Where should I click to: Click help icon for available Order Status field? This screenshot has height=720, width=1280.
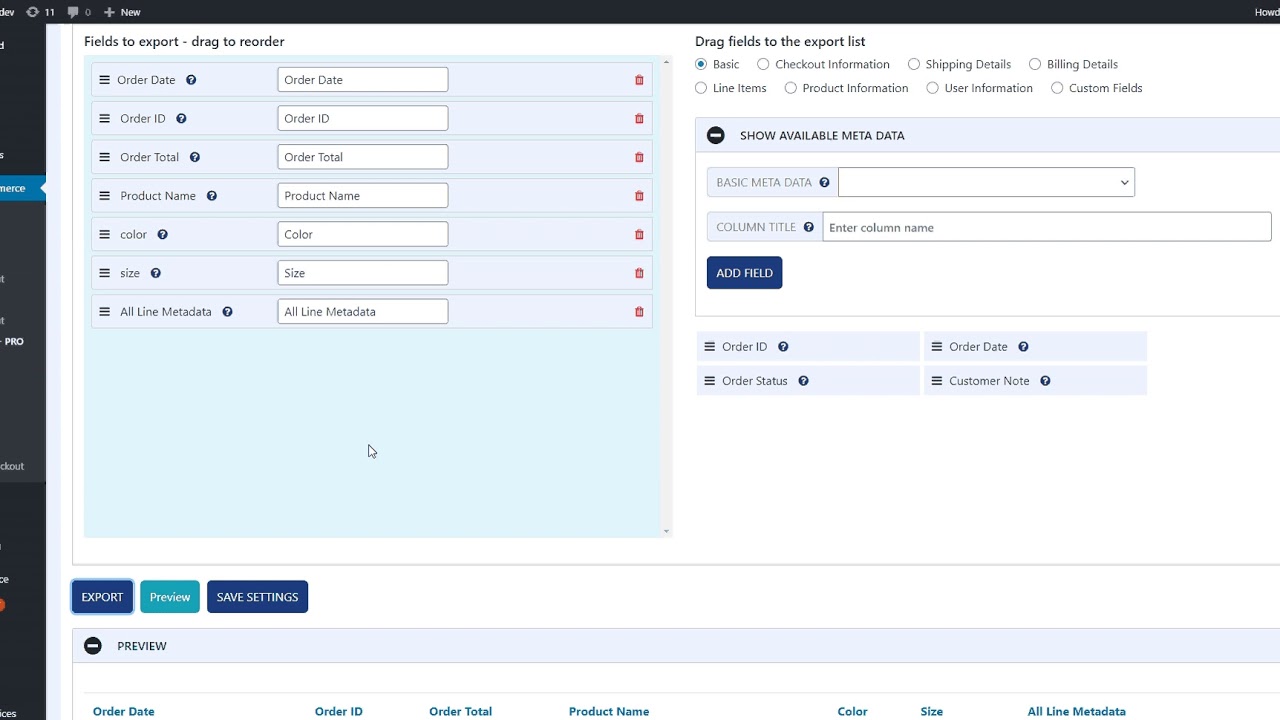804,381
